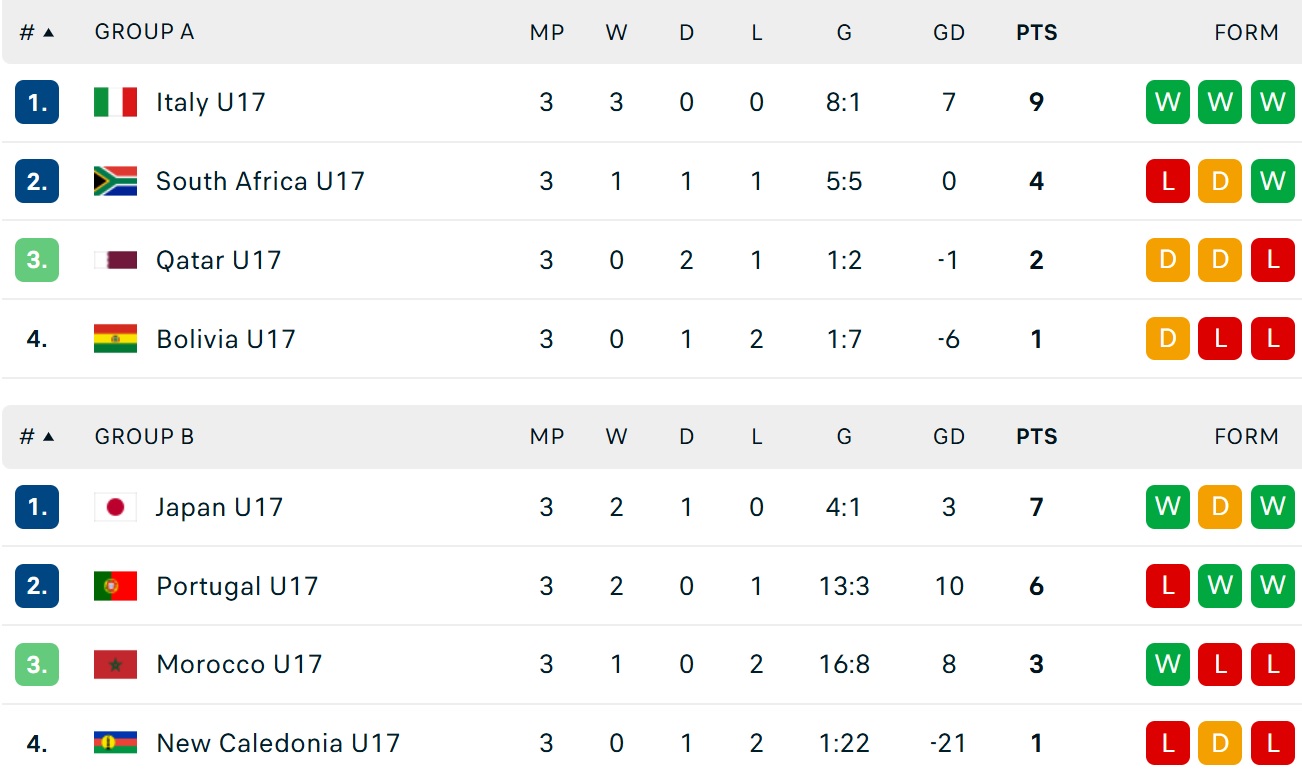The height and width of the screenshot is (777, 1302).
Task: Click South Africa's red L form badge
Action: 1167,181
